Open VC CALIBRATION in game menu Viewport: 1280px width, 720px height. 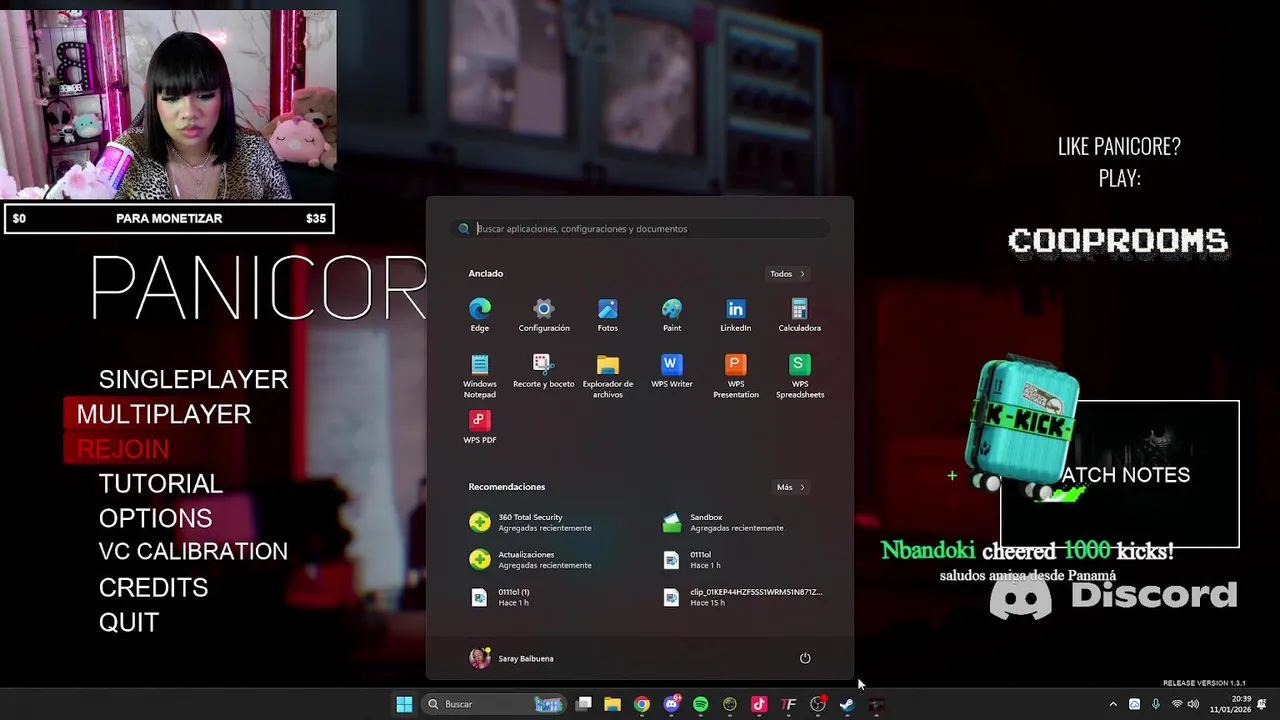(193, 552)
